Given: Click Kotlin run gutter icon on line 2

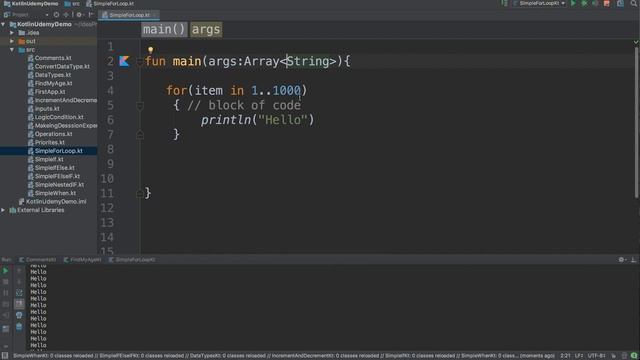Looking at the screenshot, I should [x=124, y=61].
